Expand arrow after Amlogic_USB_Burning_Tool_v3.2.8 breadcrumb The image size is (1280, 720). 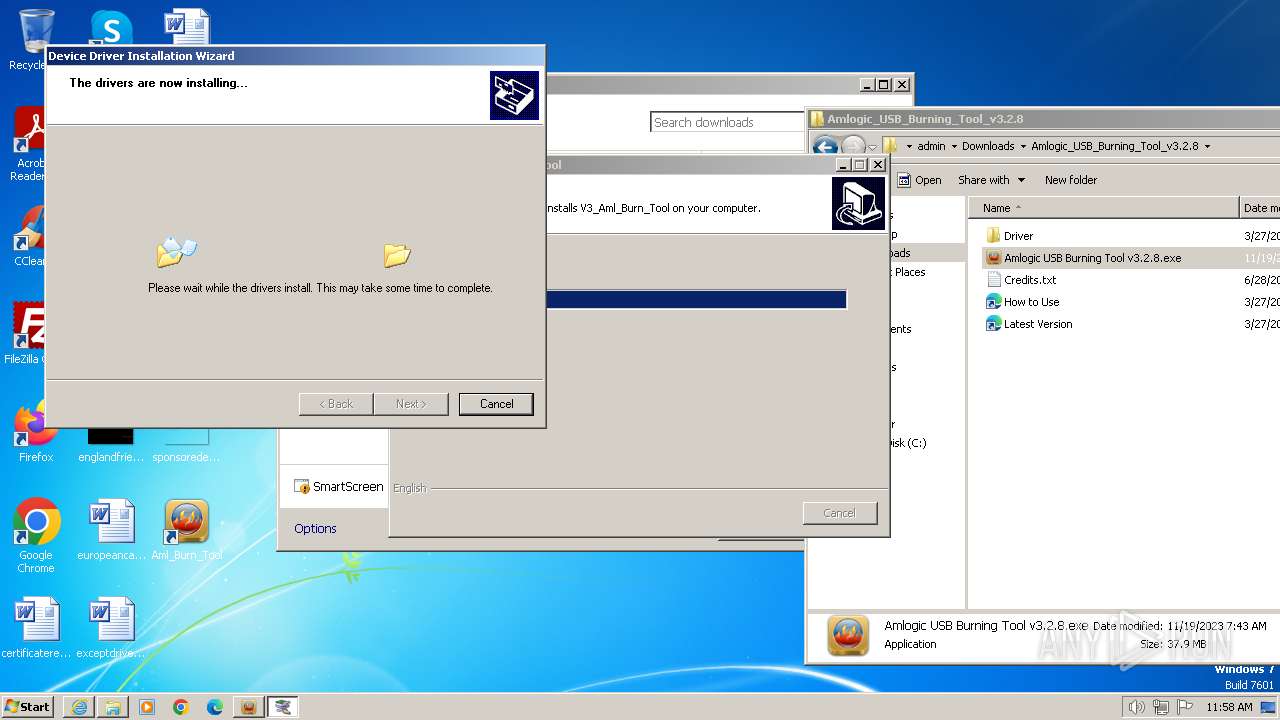1207,146
